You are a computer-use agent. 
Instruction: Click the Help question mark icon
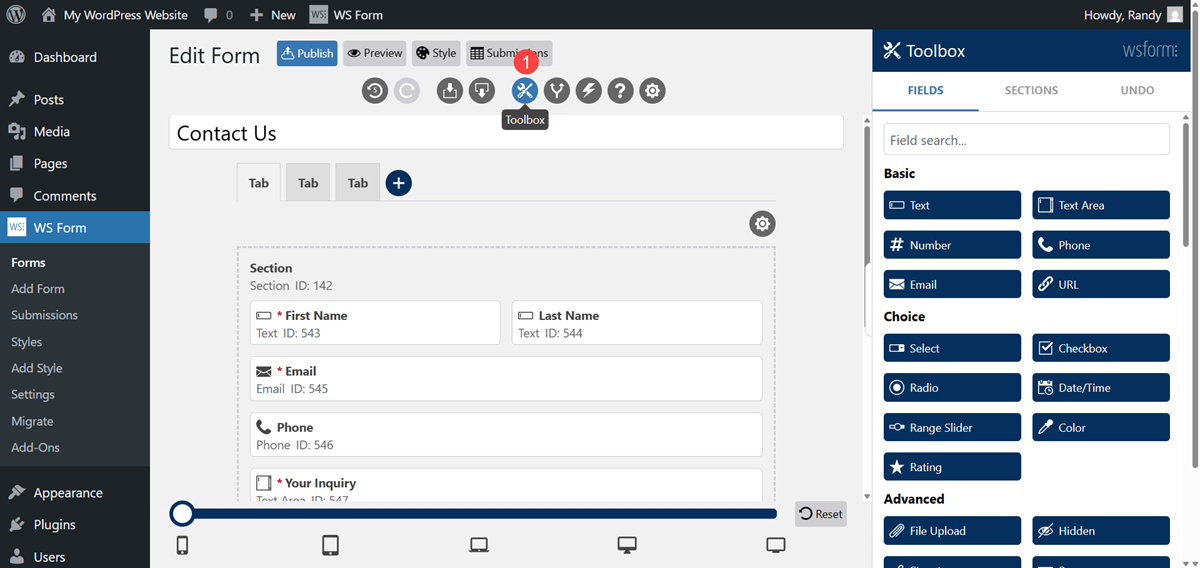[621, 91]
